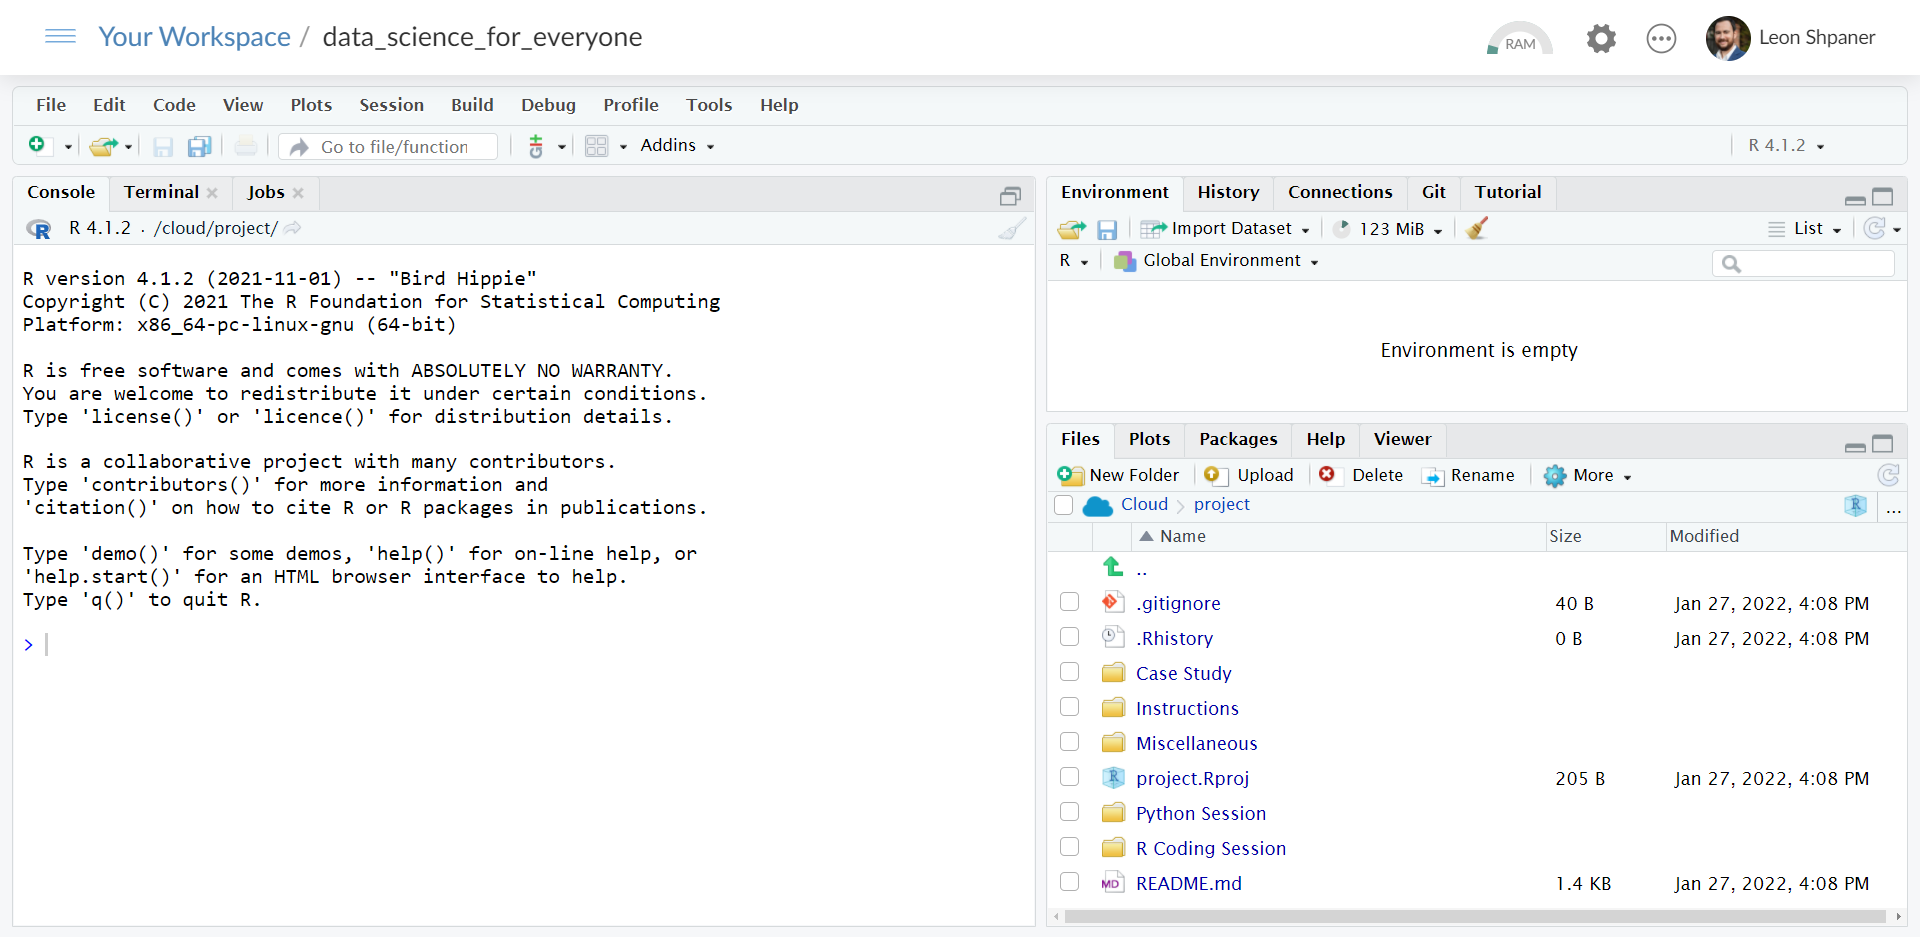Open the Addins dropdown
The height and width of the screenshot is (937, 1920).
(x=677, y=146)
